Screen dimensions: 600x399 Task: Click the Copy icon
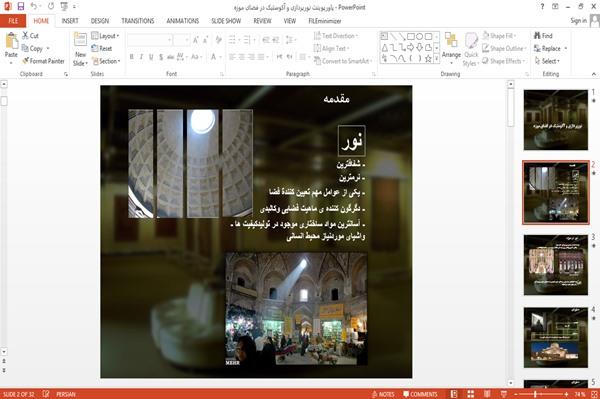[x=25, y=48]
